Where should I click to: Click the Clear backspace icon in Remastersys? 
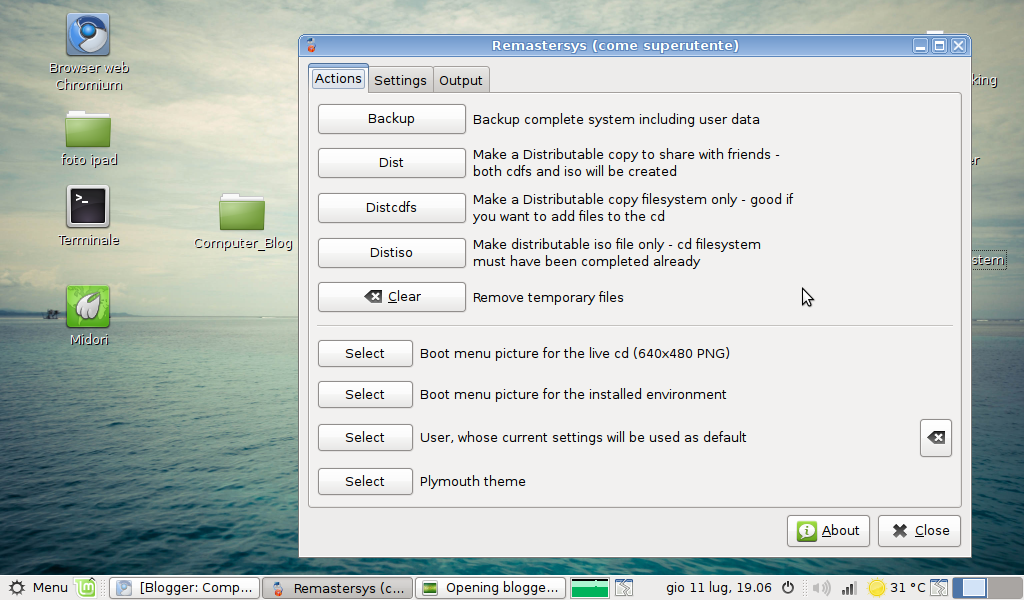(x=375, y=296)
